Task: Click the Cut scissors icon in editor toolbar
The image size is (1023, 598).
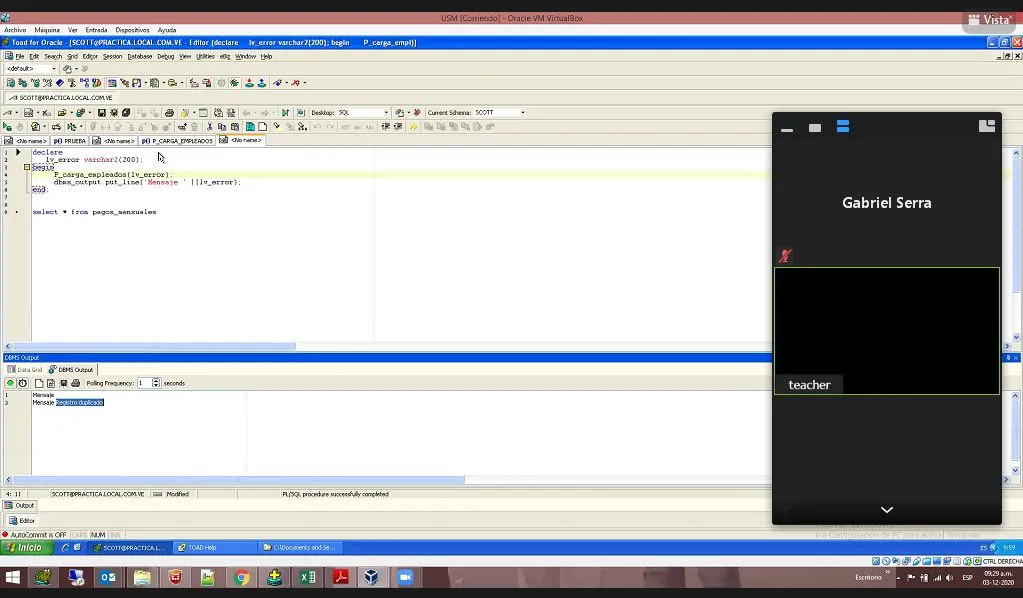Action: [x=209, y=127]
